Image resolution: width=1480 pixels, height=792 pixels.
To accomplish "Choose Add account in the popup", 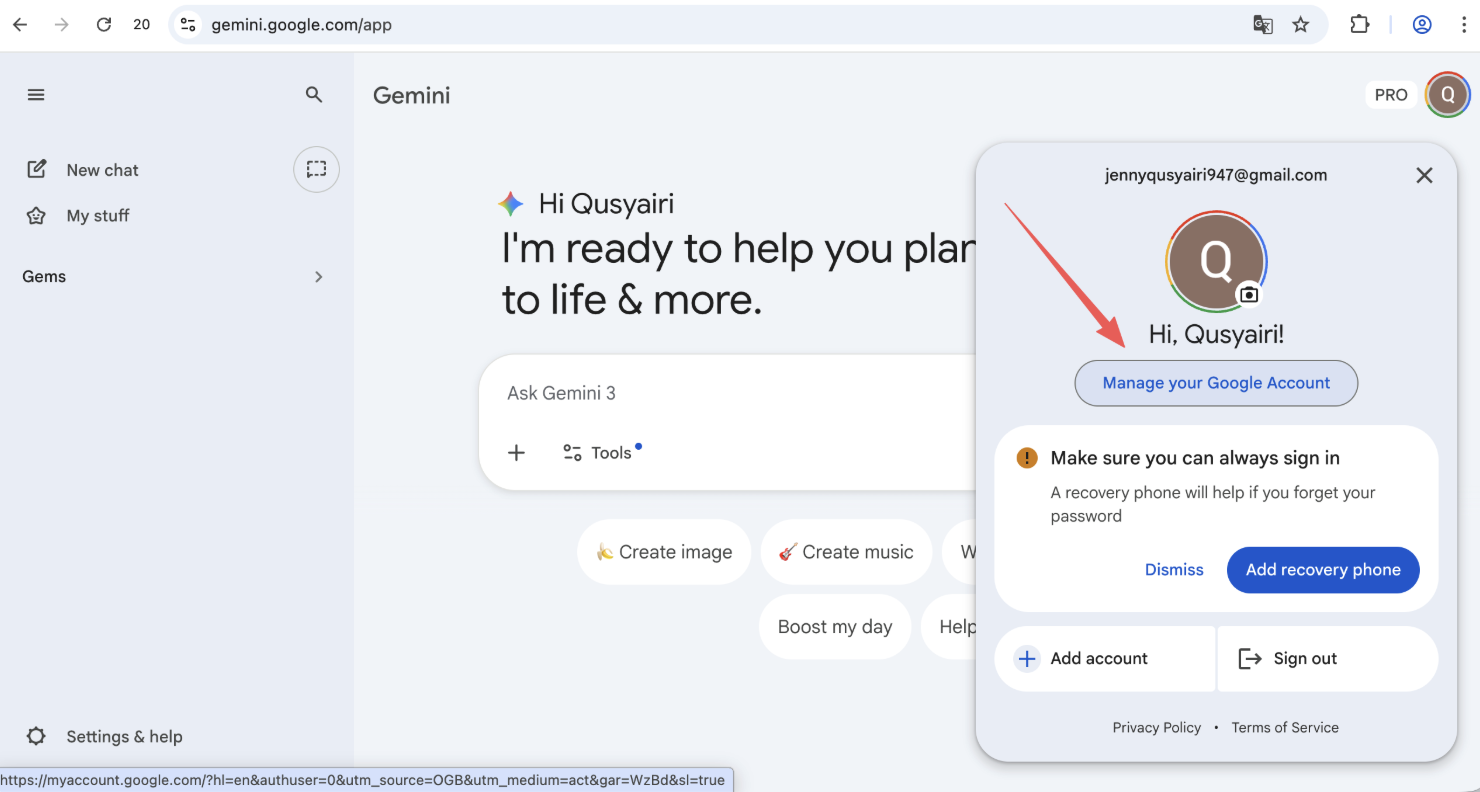I will coord(1105,659).
